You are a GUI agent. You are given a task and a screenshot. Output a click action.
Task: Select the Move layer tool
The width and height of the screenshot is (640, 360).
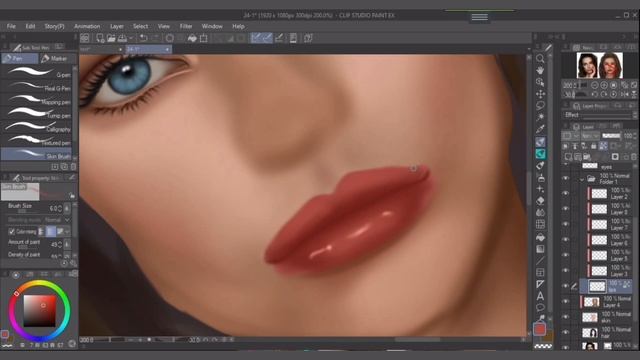(540, 94)
